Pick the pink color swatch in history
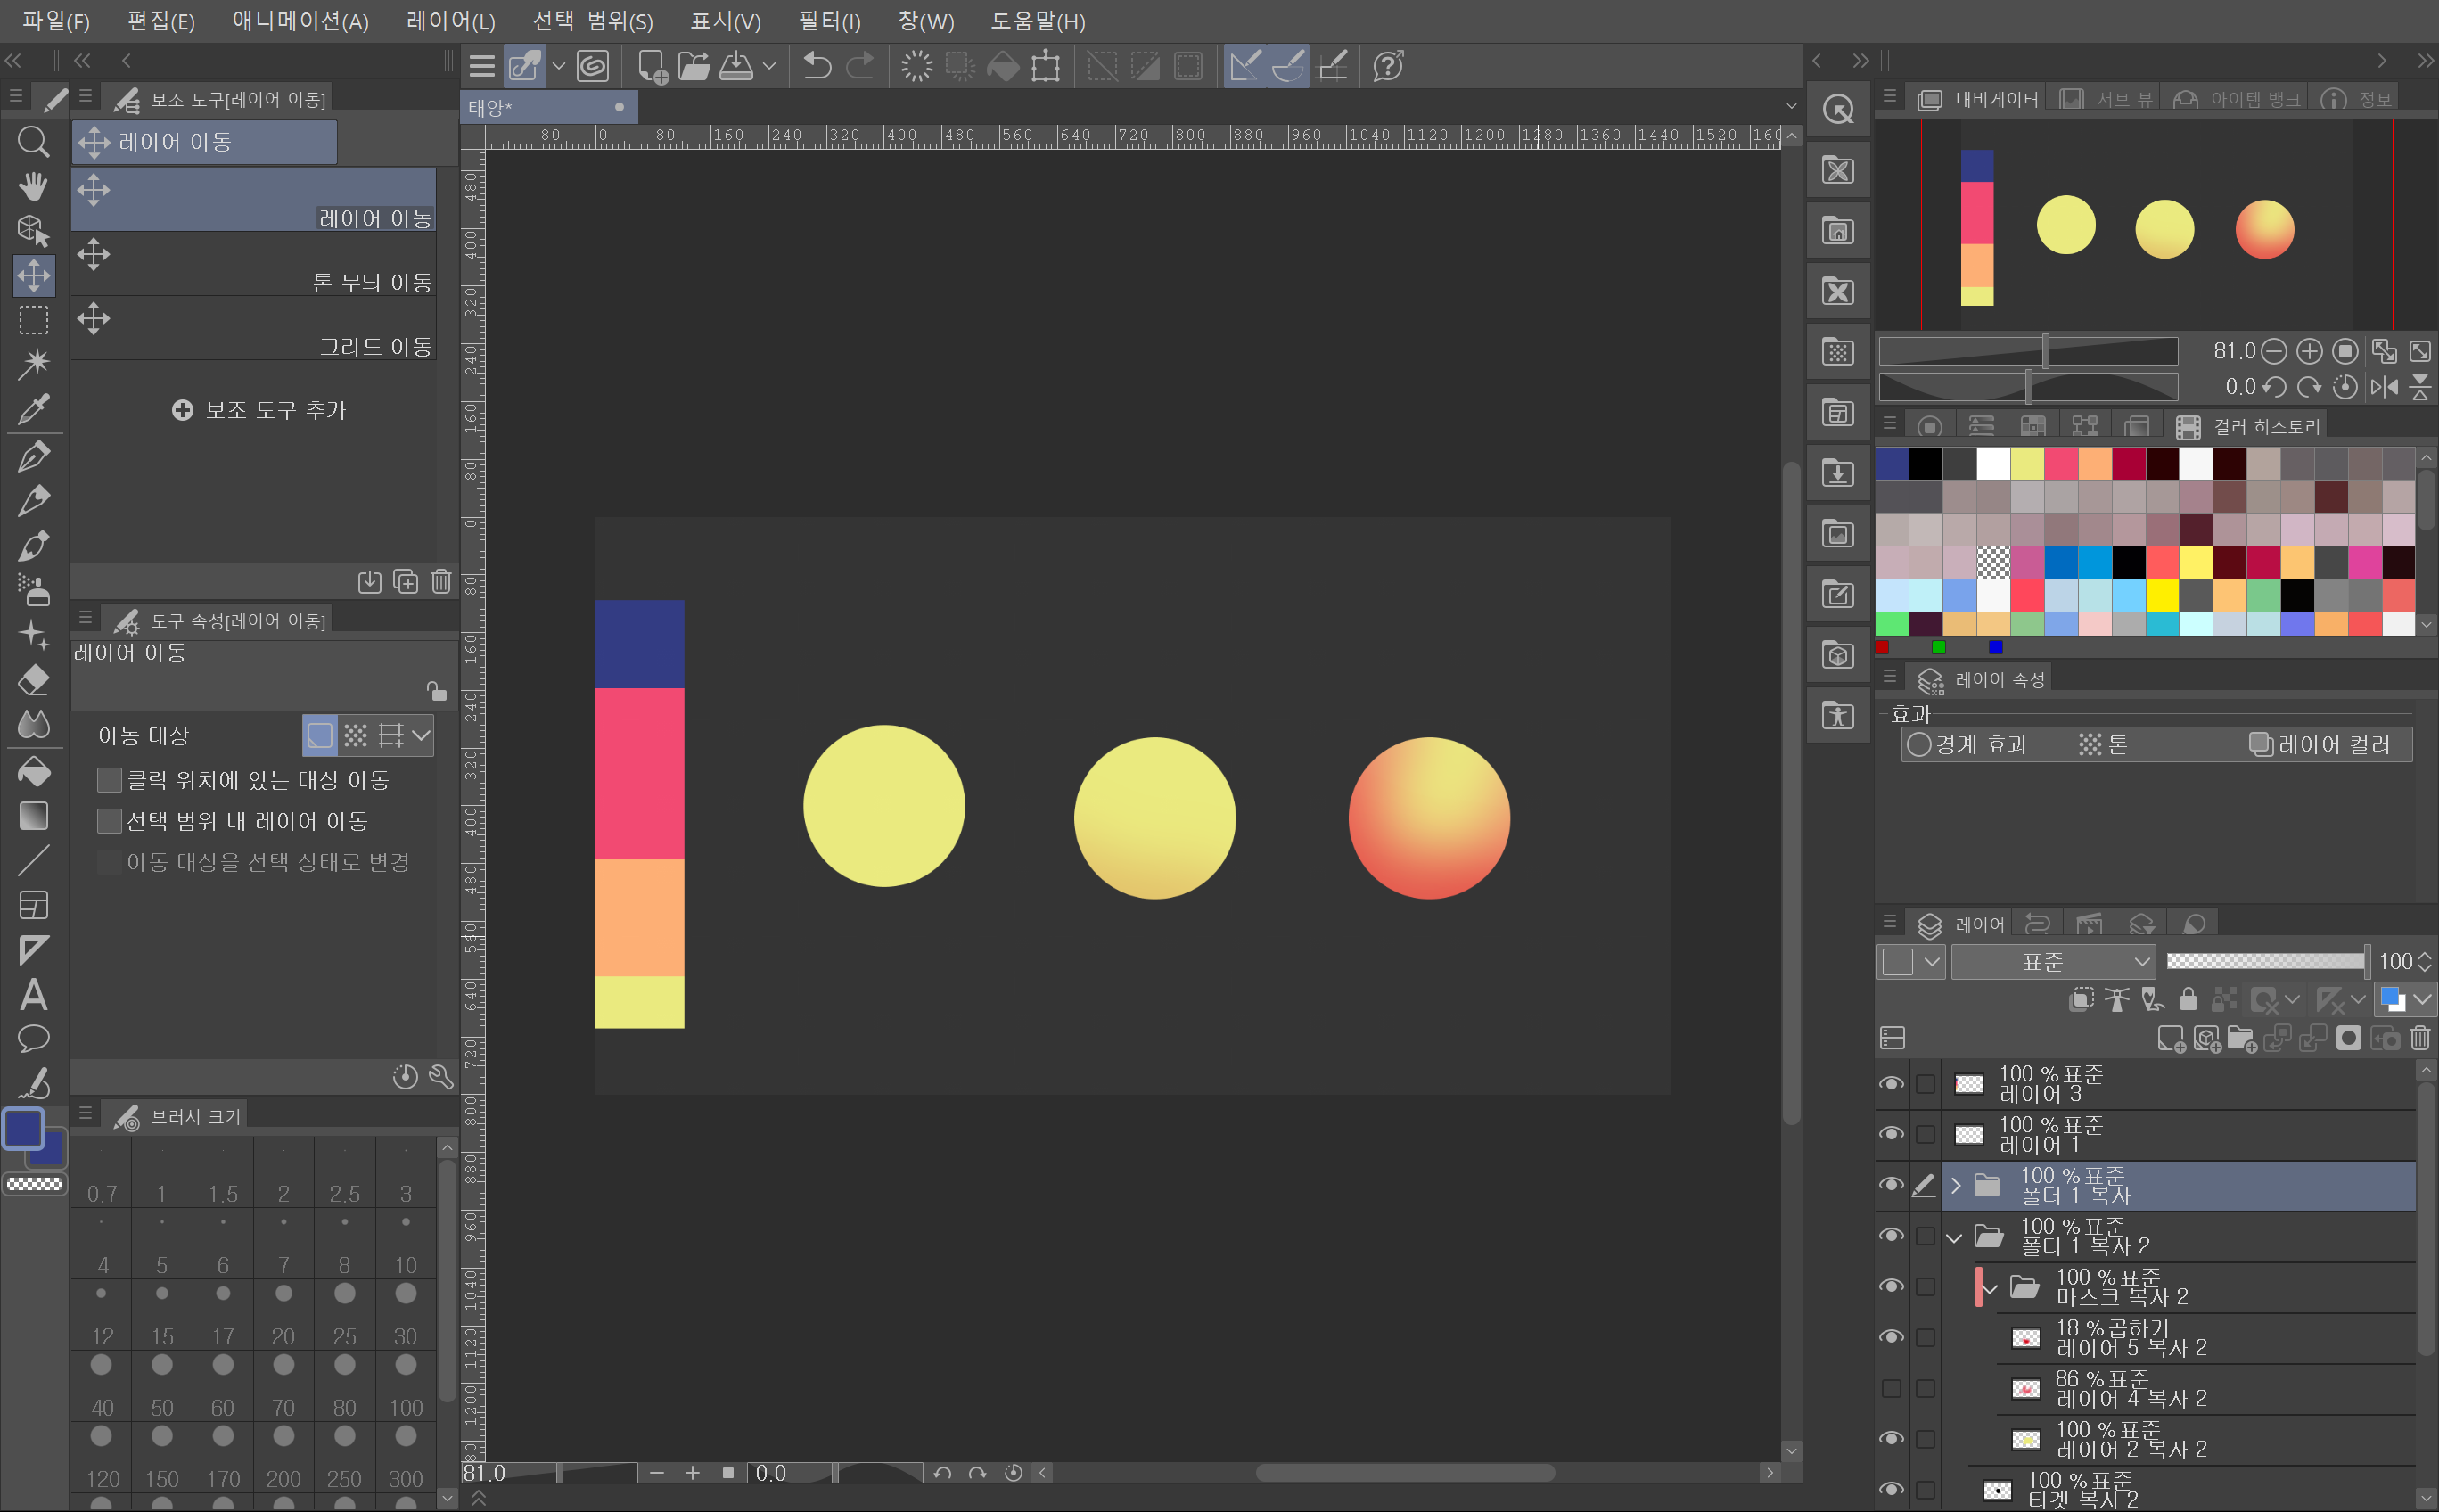The height and width of the screenshot is (1512, 2439). [2060, 464]
